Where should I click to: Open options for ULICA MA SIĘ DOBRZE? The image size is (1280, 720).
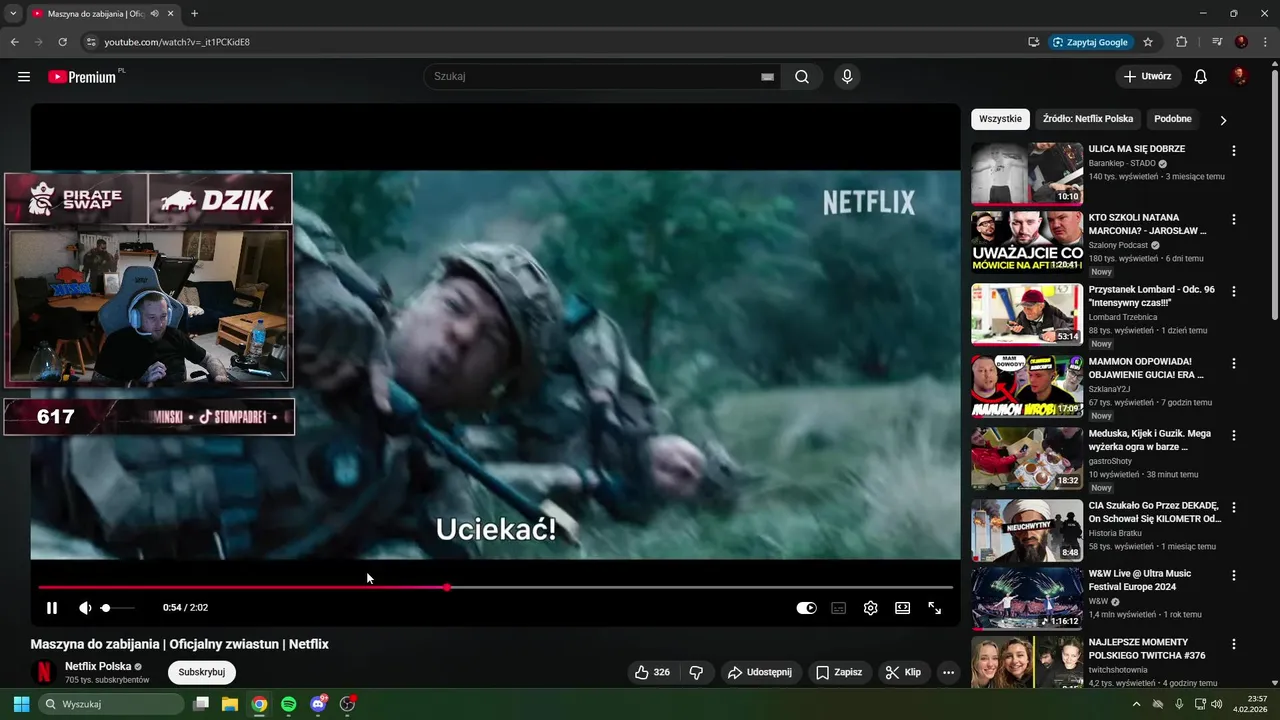click(x=1233, y=151)
